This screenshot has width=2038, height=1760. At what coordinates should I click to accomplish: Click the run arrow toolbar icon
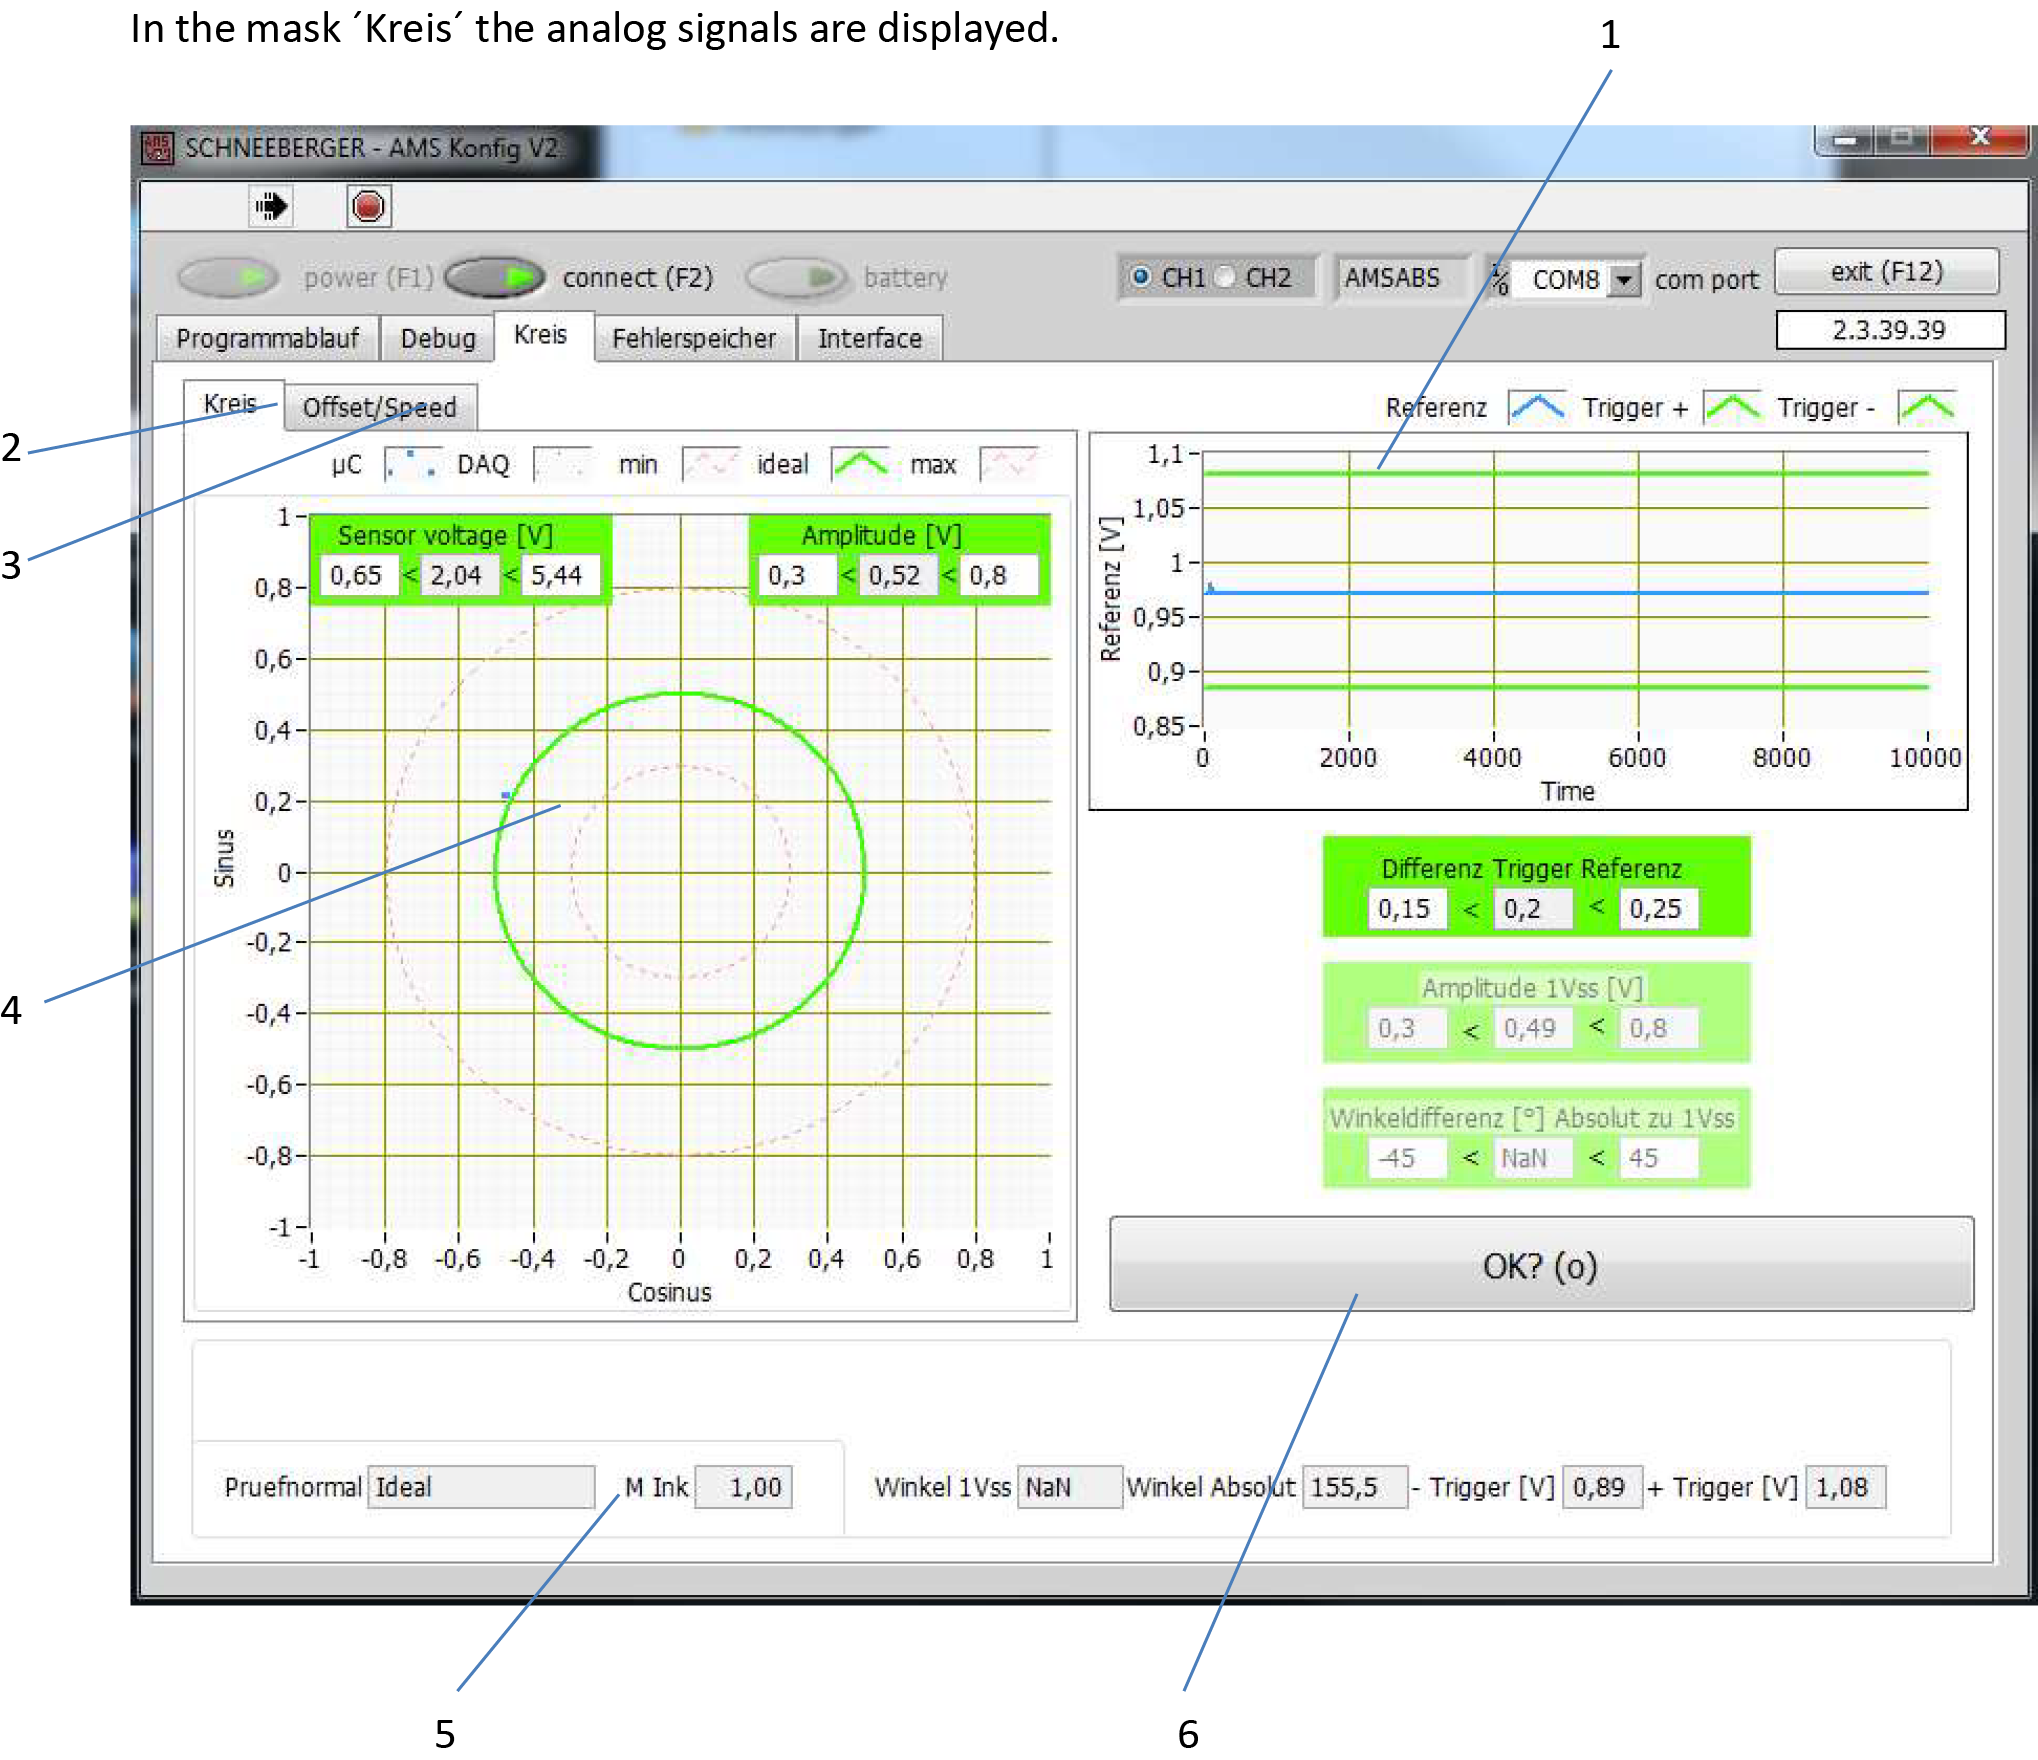click(x=271, y=207)
